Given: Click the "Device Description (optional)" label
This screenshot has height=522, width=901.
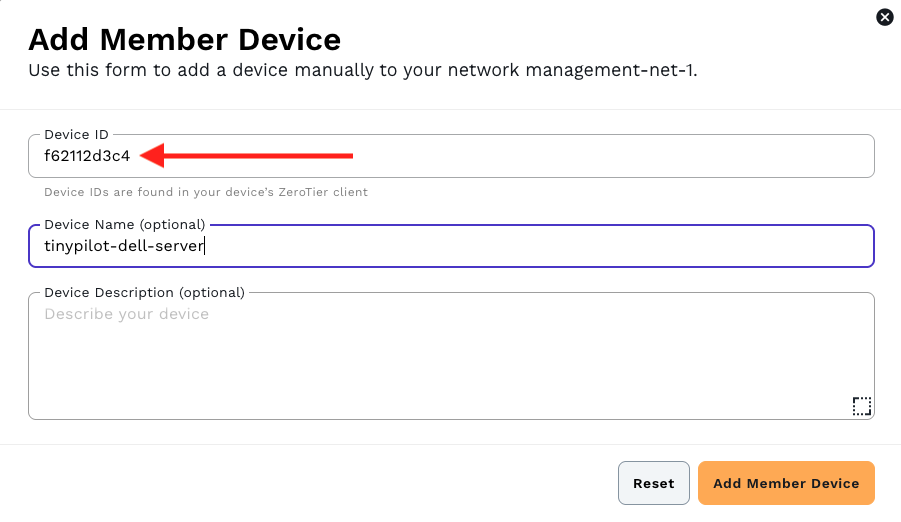Looking at the screenshot, I should click(145, 293).
